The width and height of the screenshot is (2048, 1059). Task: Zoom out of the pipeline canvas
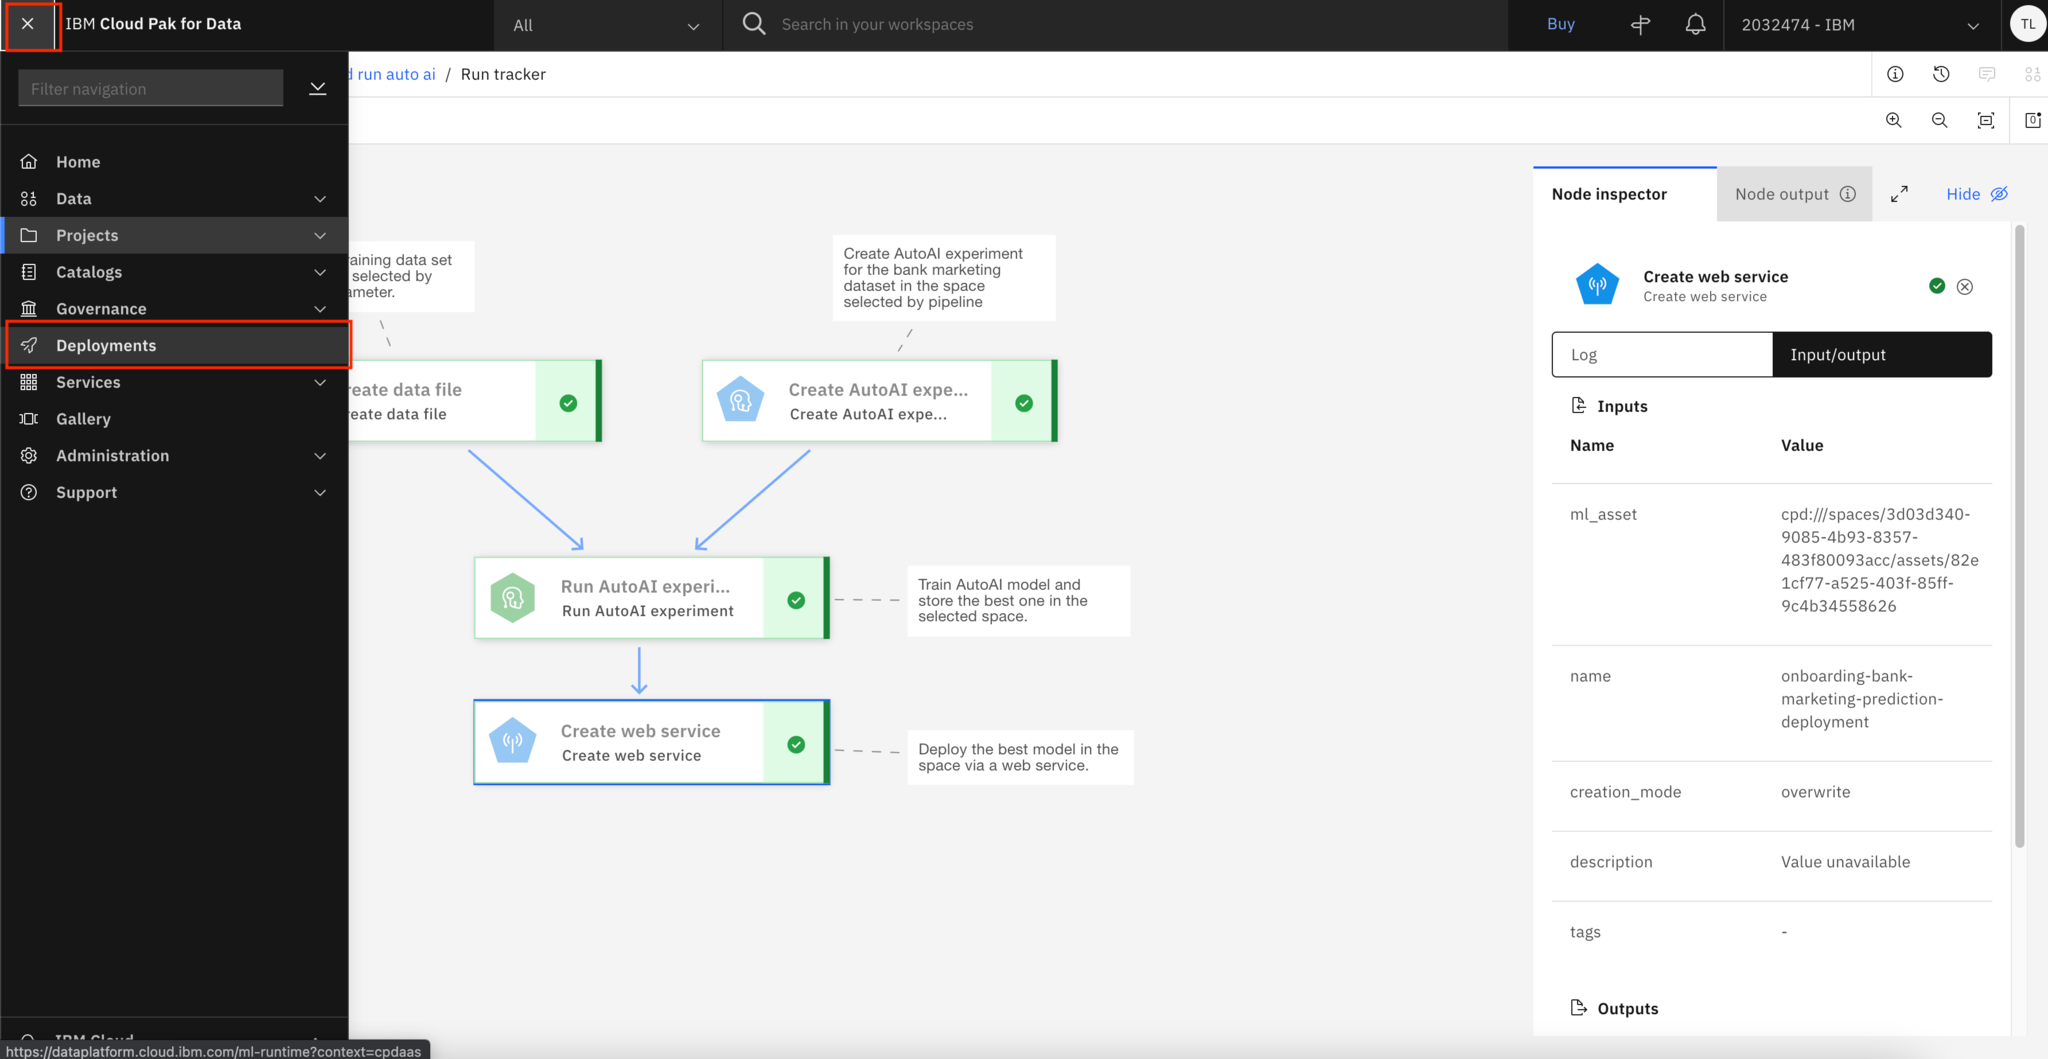coord(1939,120)
